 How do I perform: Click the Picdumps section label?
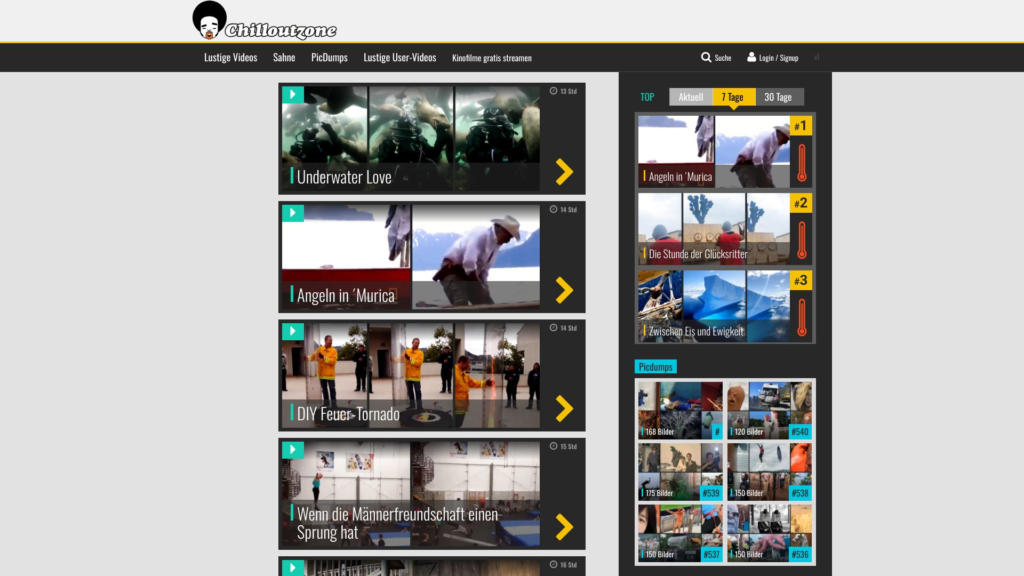coord(655,367)
